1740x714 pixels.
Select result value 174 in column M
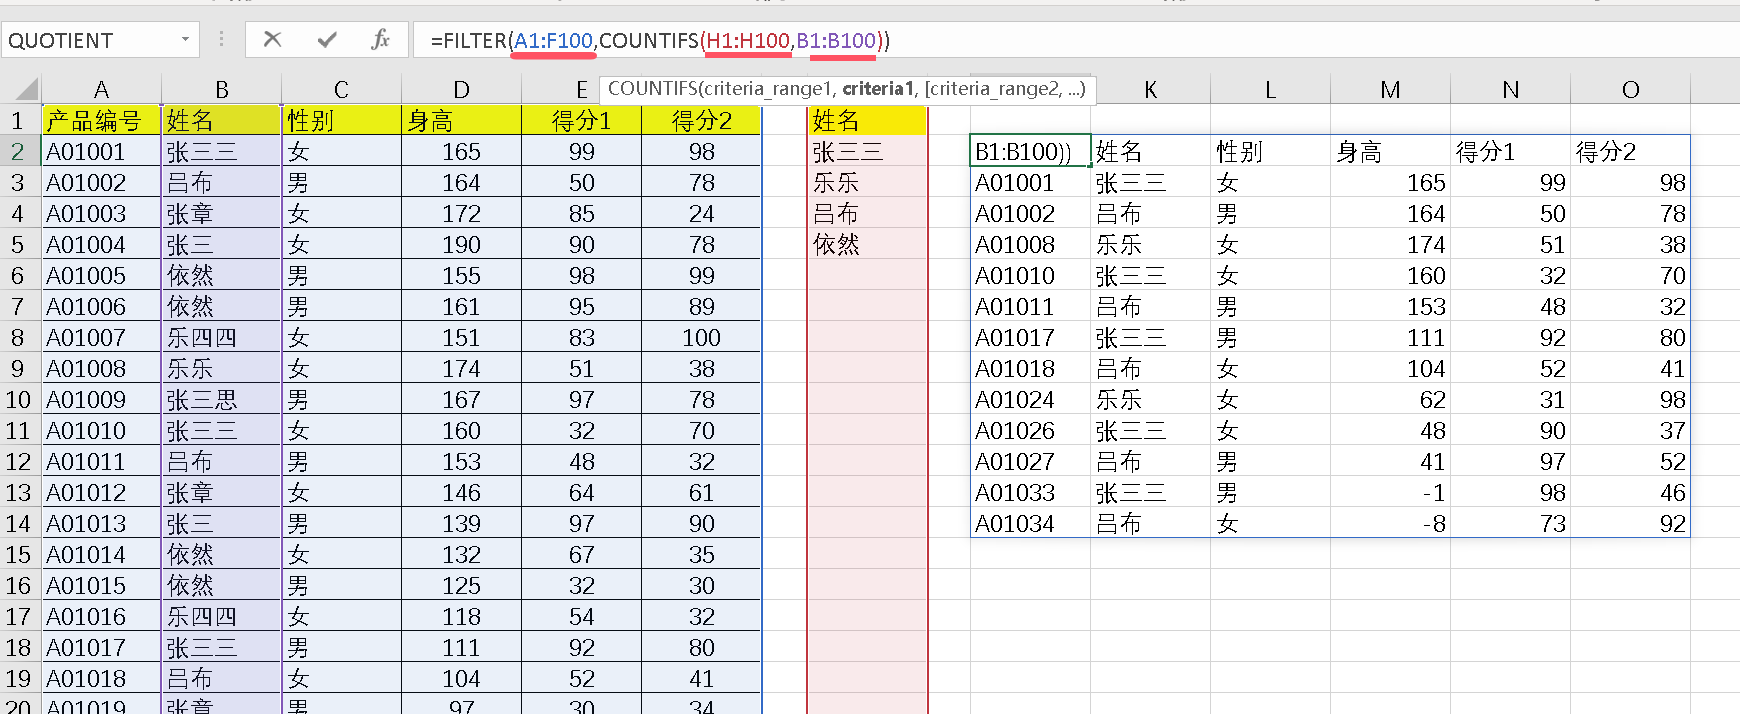(1390, 244)
